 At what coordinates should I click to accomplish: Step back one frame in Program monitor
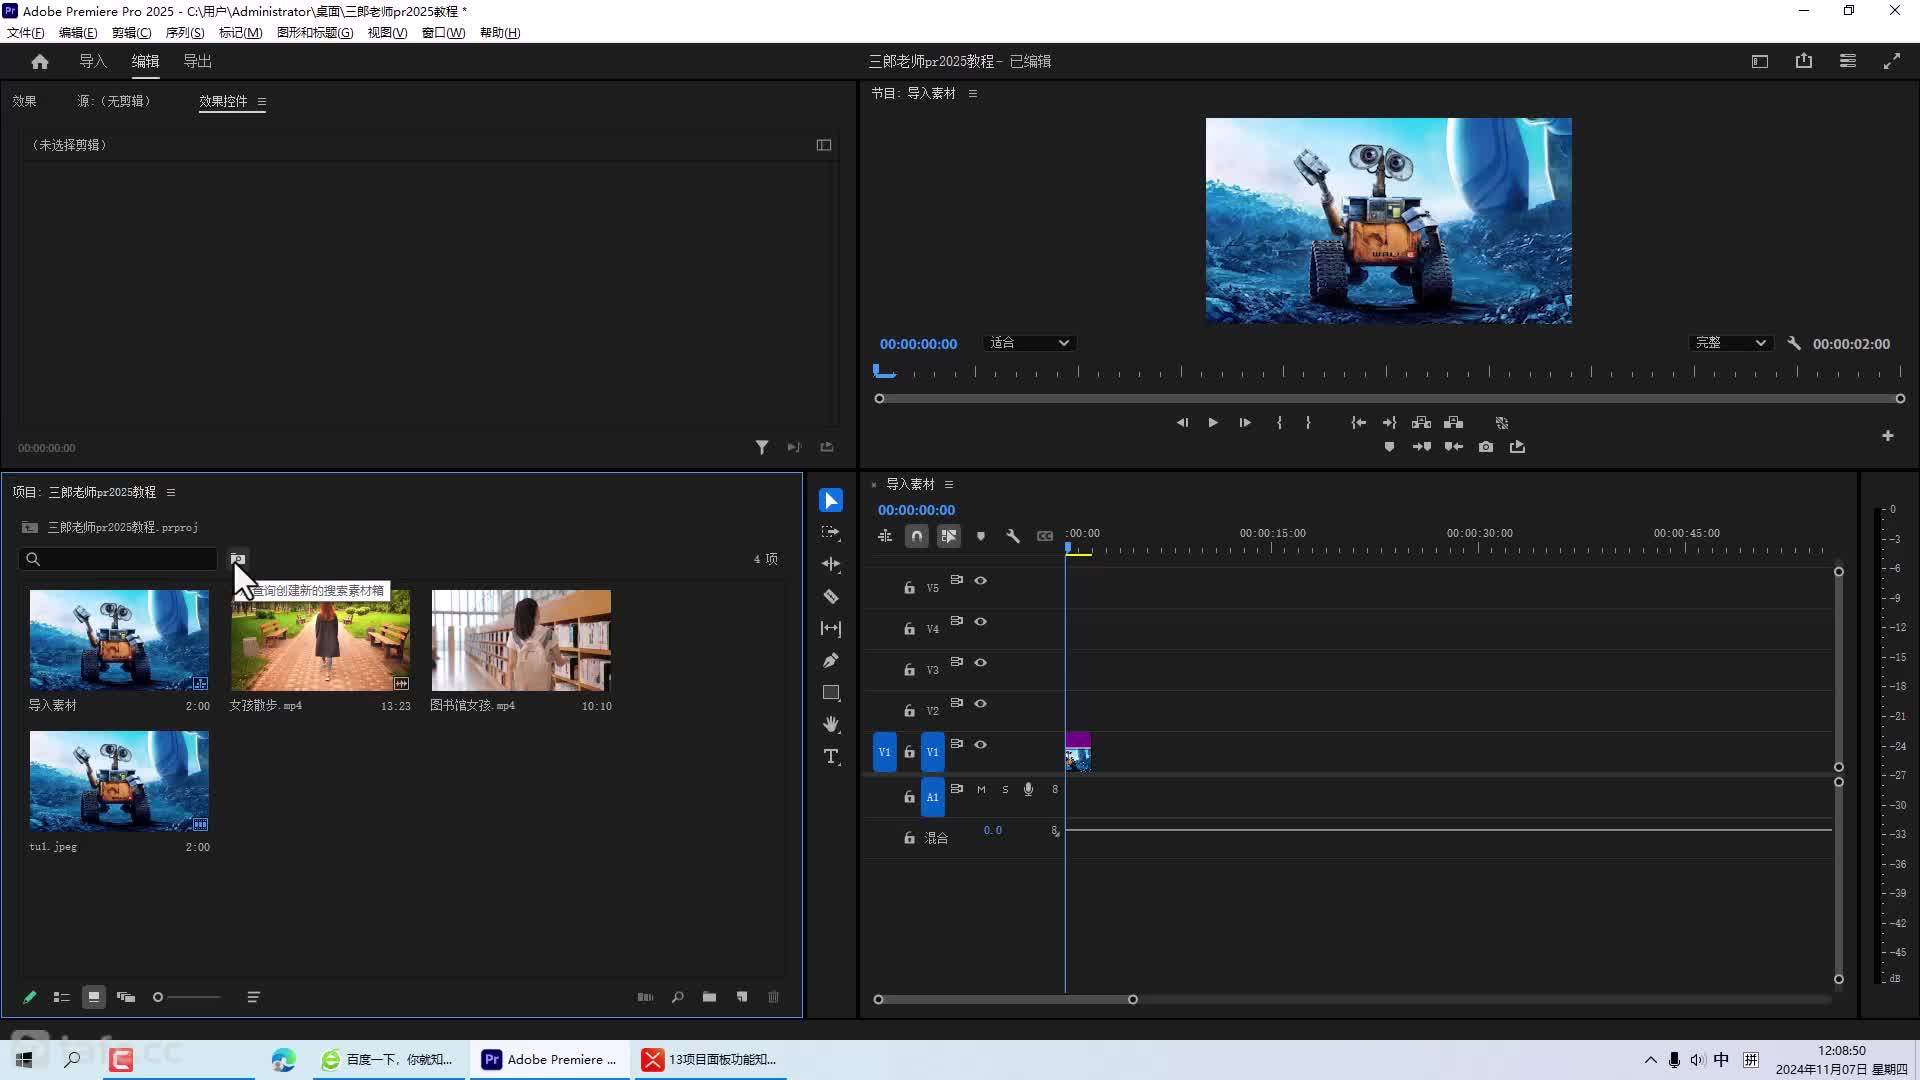coord(1182,422)
